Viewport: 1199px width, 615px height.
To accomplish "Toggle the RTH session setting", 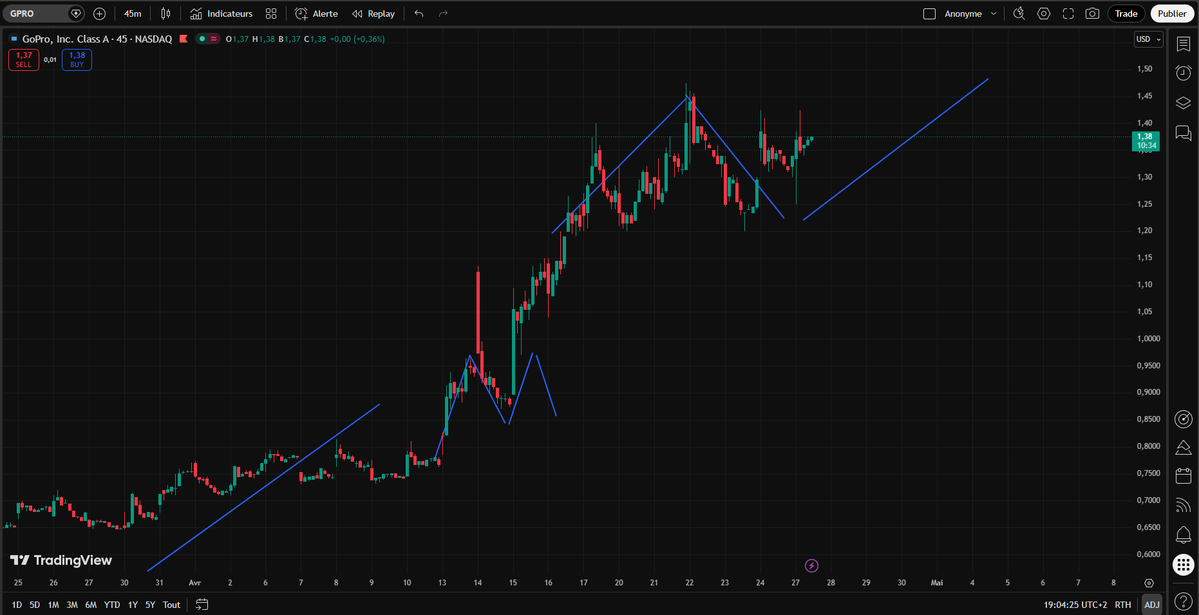I will tap(1123, 604).
